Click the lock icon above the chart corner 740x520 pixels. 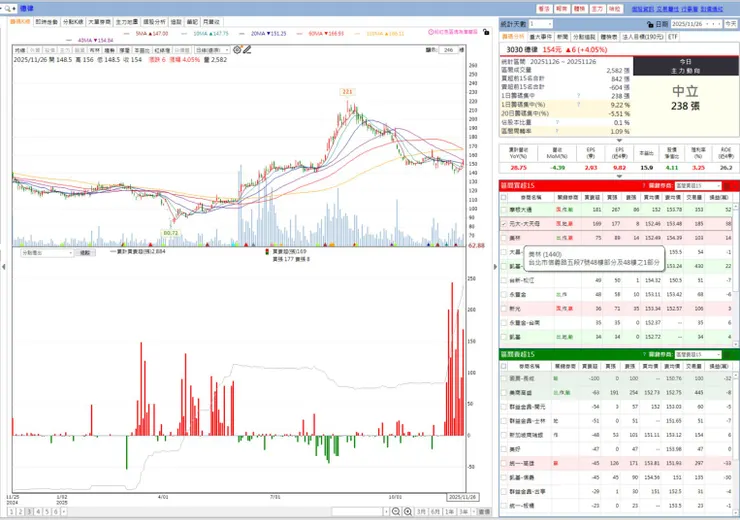[486, 32]
